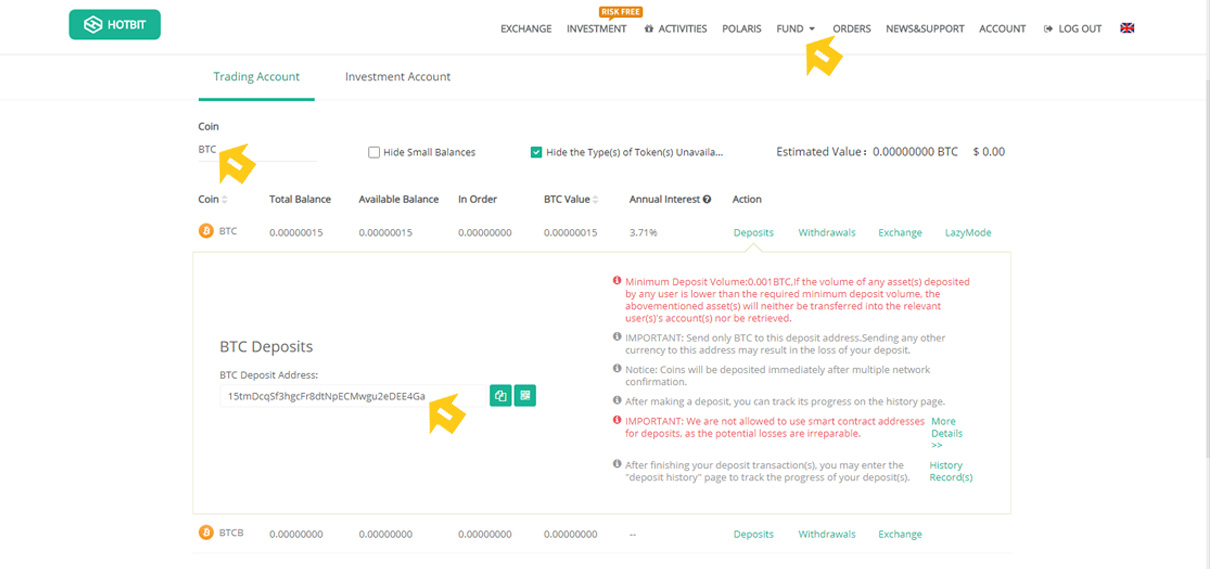Open POLARIS from the navigation bar
Screen dimensions: 1210x569
(x=742, y=28)
